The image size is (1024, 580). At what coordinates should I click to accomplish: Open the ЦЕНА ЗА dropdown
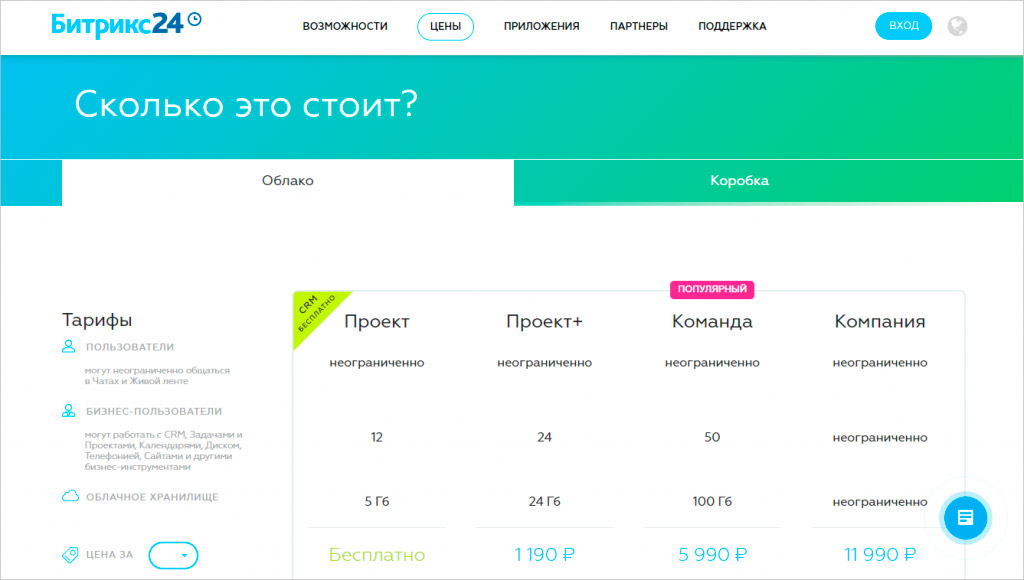click(x=173, y=555)
